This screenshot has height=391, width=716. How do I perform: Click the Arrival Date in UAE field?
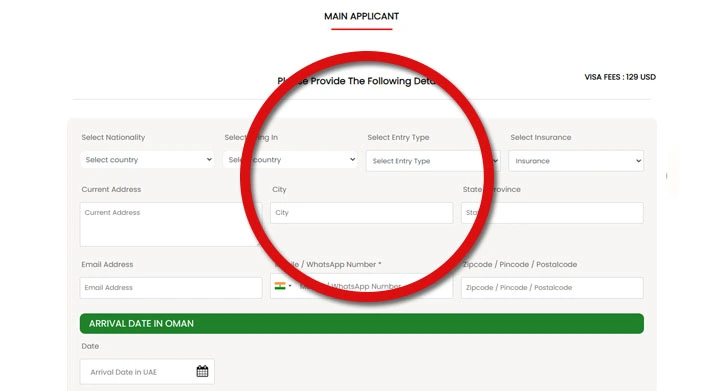pos(147,372)
